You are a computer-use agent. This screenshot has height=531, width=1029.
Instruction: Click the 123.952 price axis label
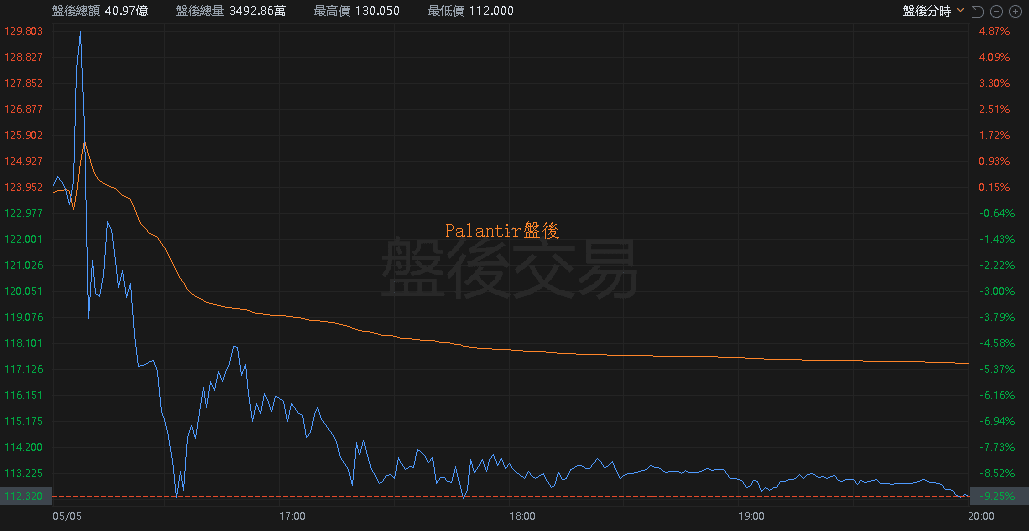(24, 188)
